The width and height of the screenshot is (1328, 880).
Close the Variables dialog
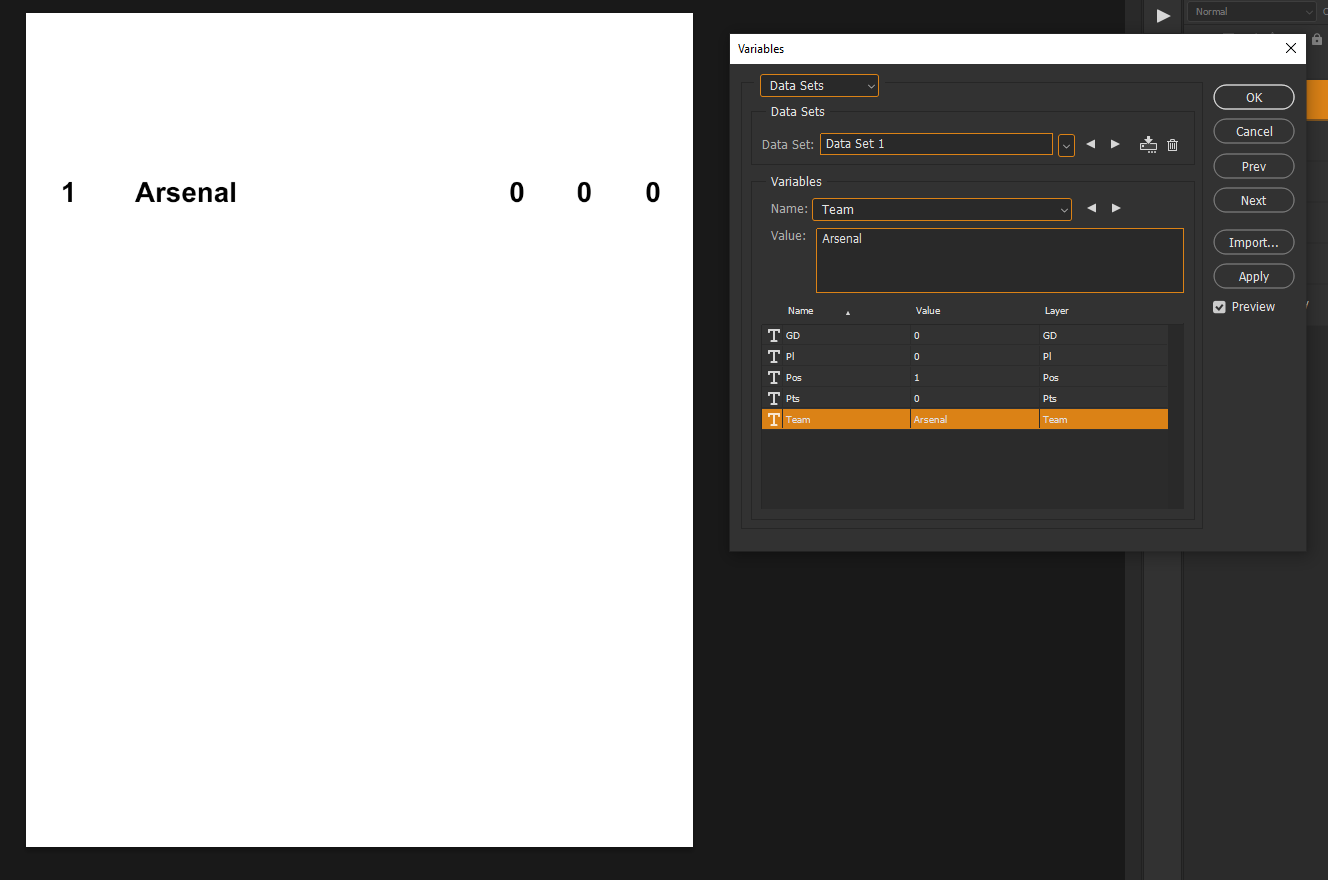click(x=1290, y=48)
